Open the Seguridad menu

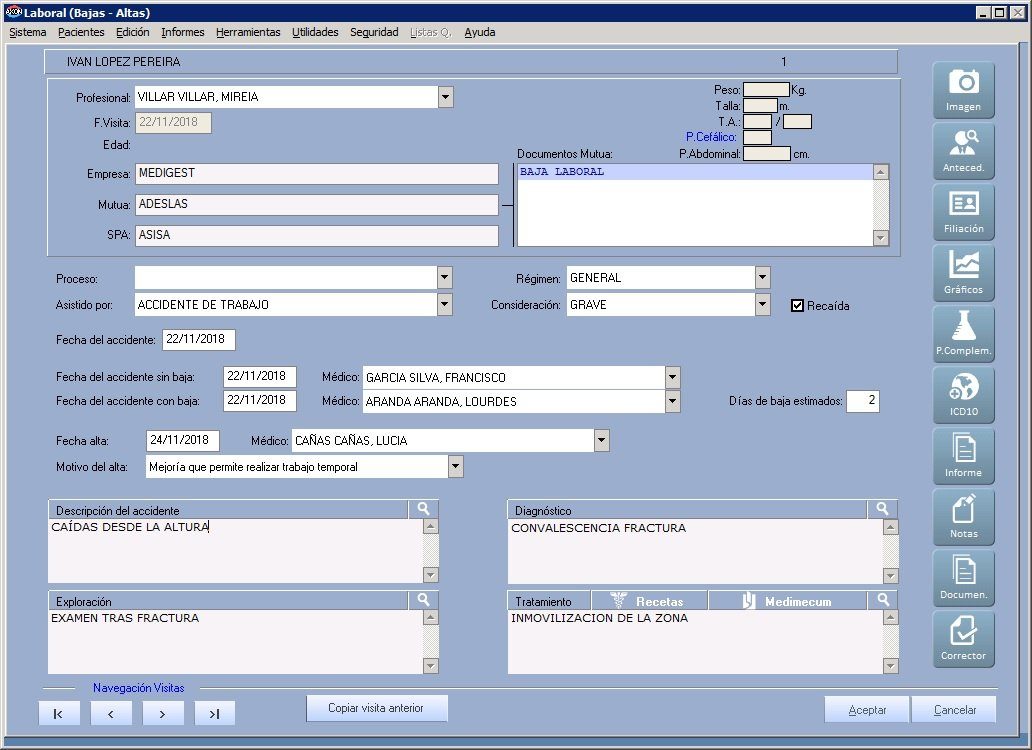tap(374, 32)
